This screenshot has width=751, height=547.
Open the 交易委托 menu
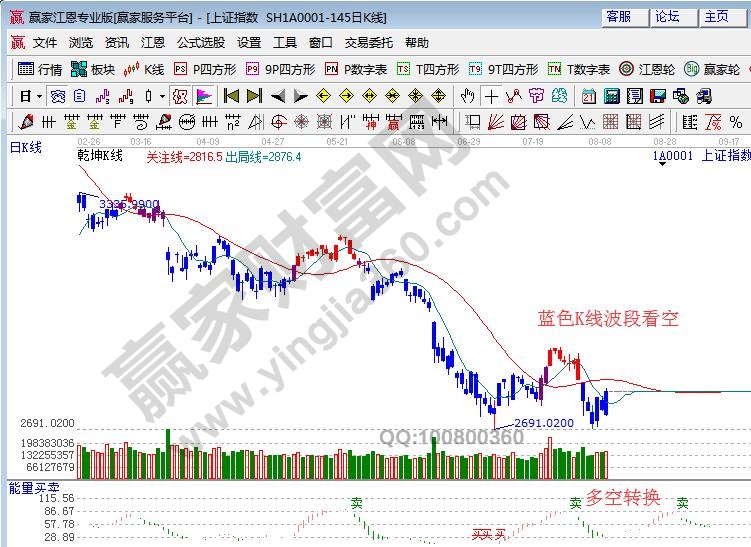click(369, 43)
